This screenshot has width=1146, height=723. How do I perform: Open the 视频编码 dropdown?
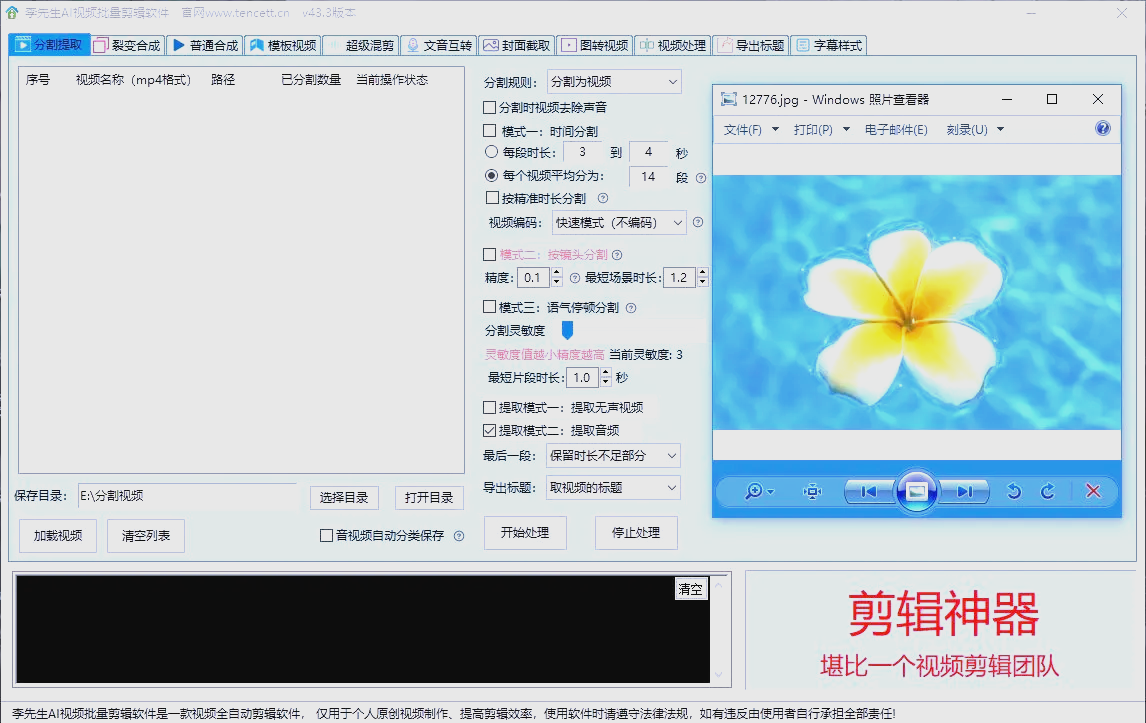(619, 222)
